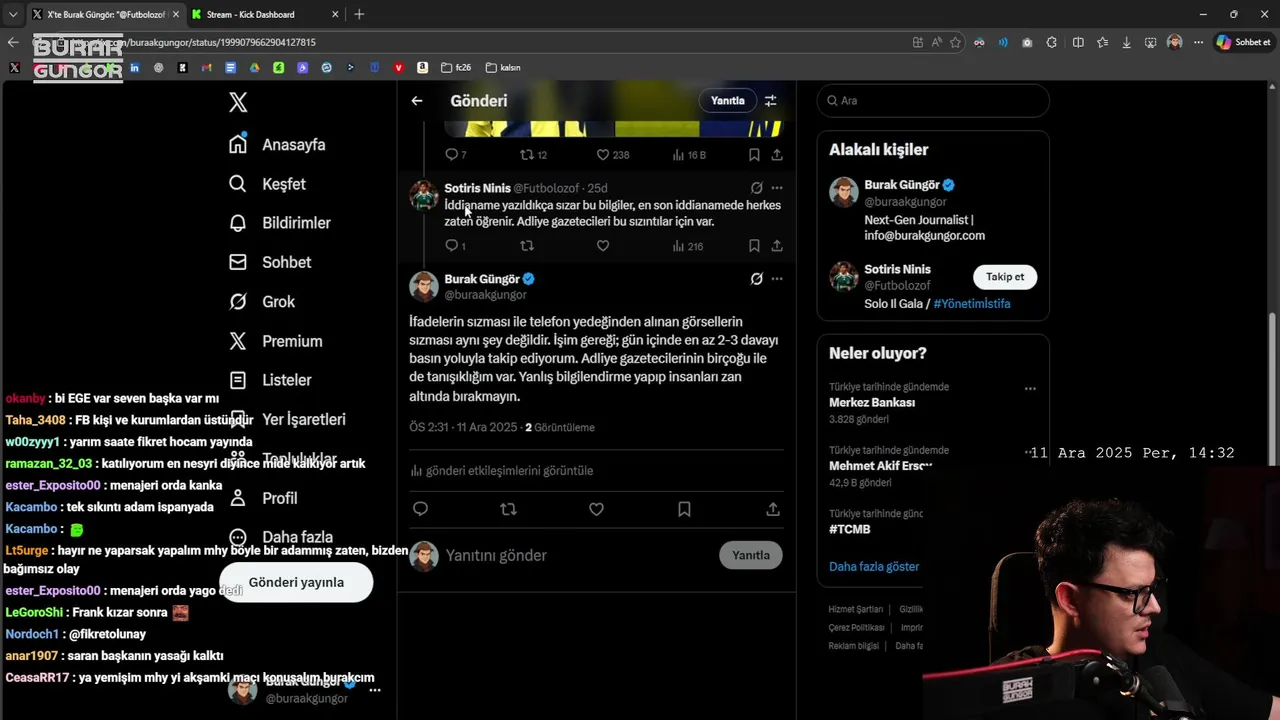Image resolution: width=1280 pixels, height=720 pixels.
Task: Repost Sotiris Ninis's post
Action: click(x=527, y=246)
